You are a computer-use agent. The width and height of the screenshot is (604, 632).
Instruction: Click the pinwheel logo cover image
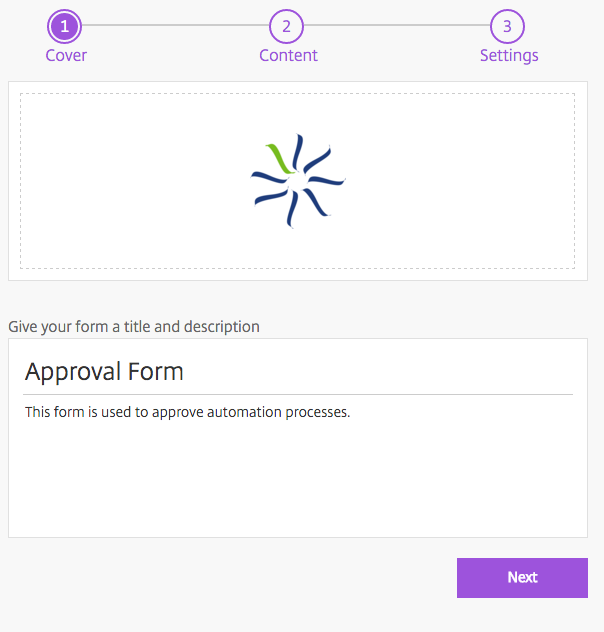297,181
